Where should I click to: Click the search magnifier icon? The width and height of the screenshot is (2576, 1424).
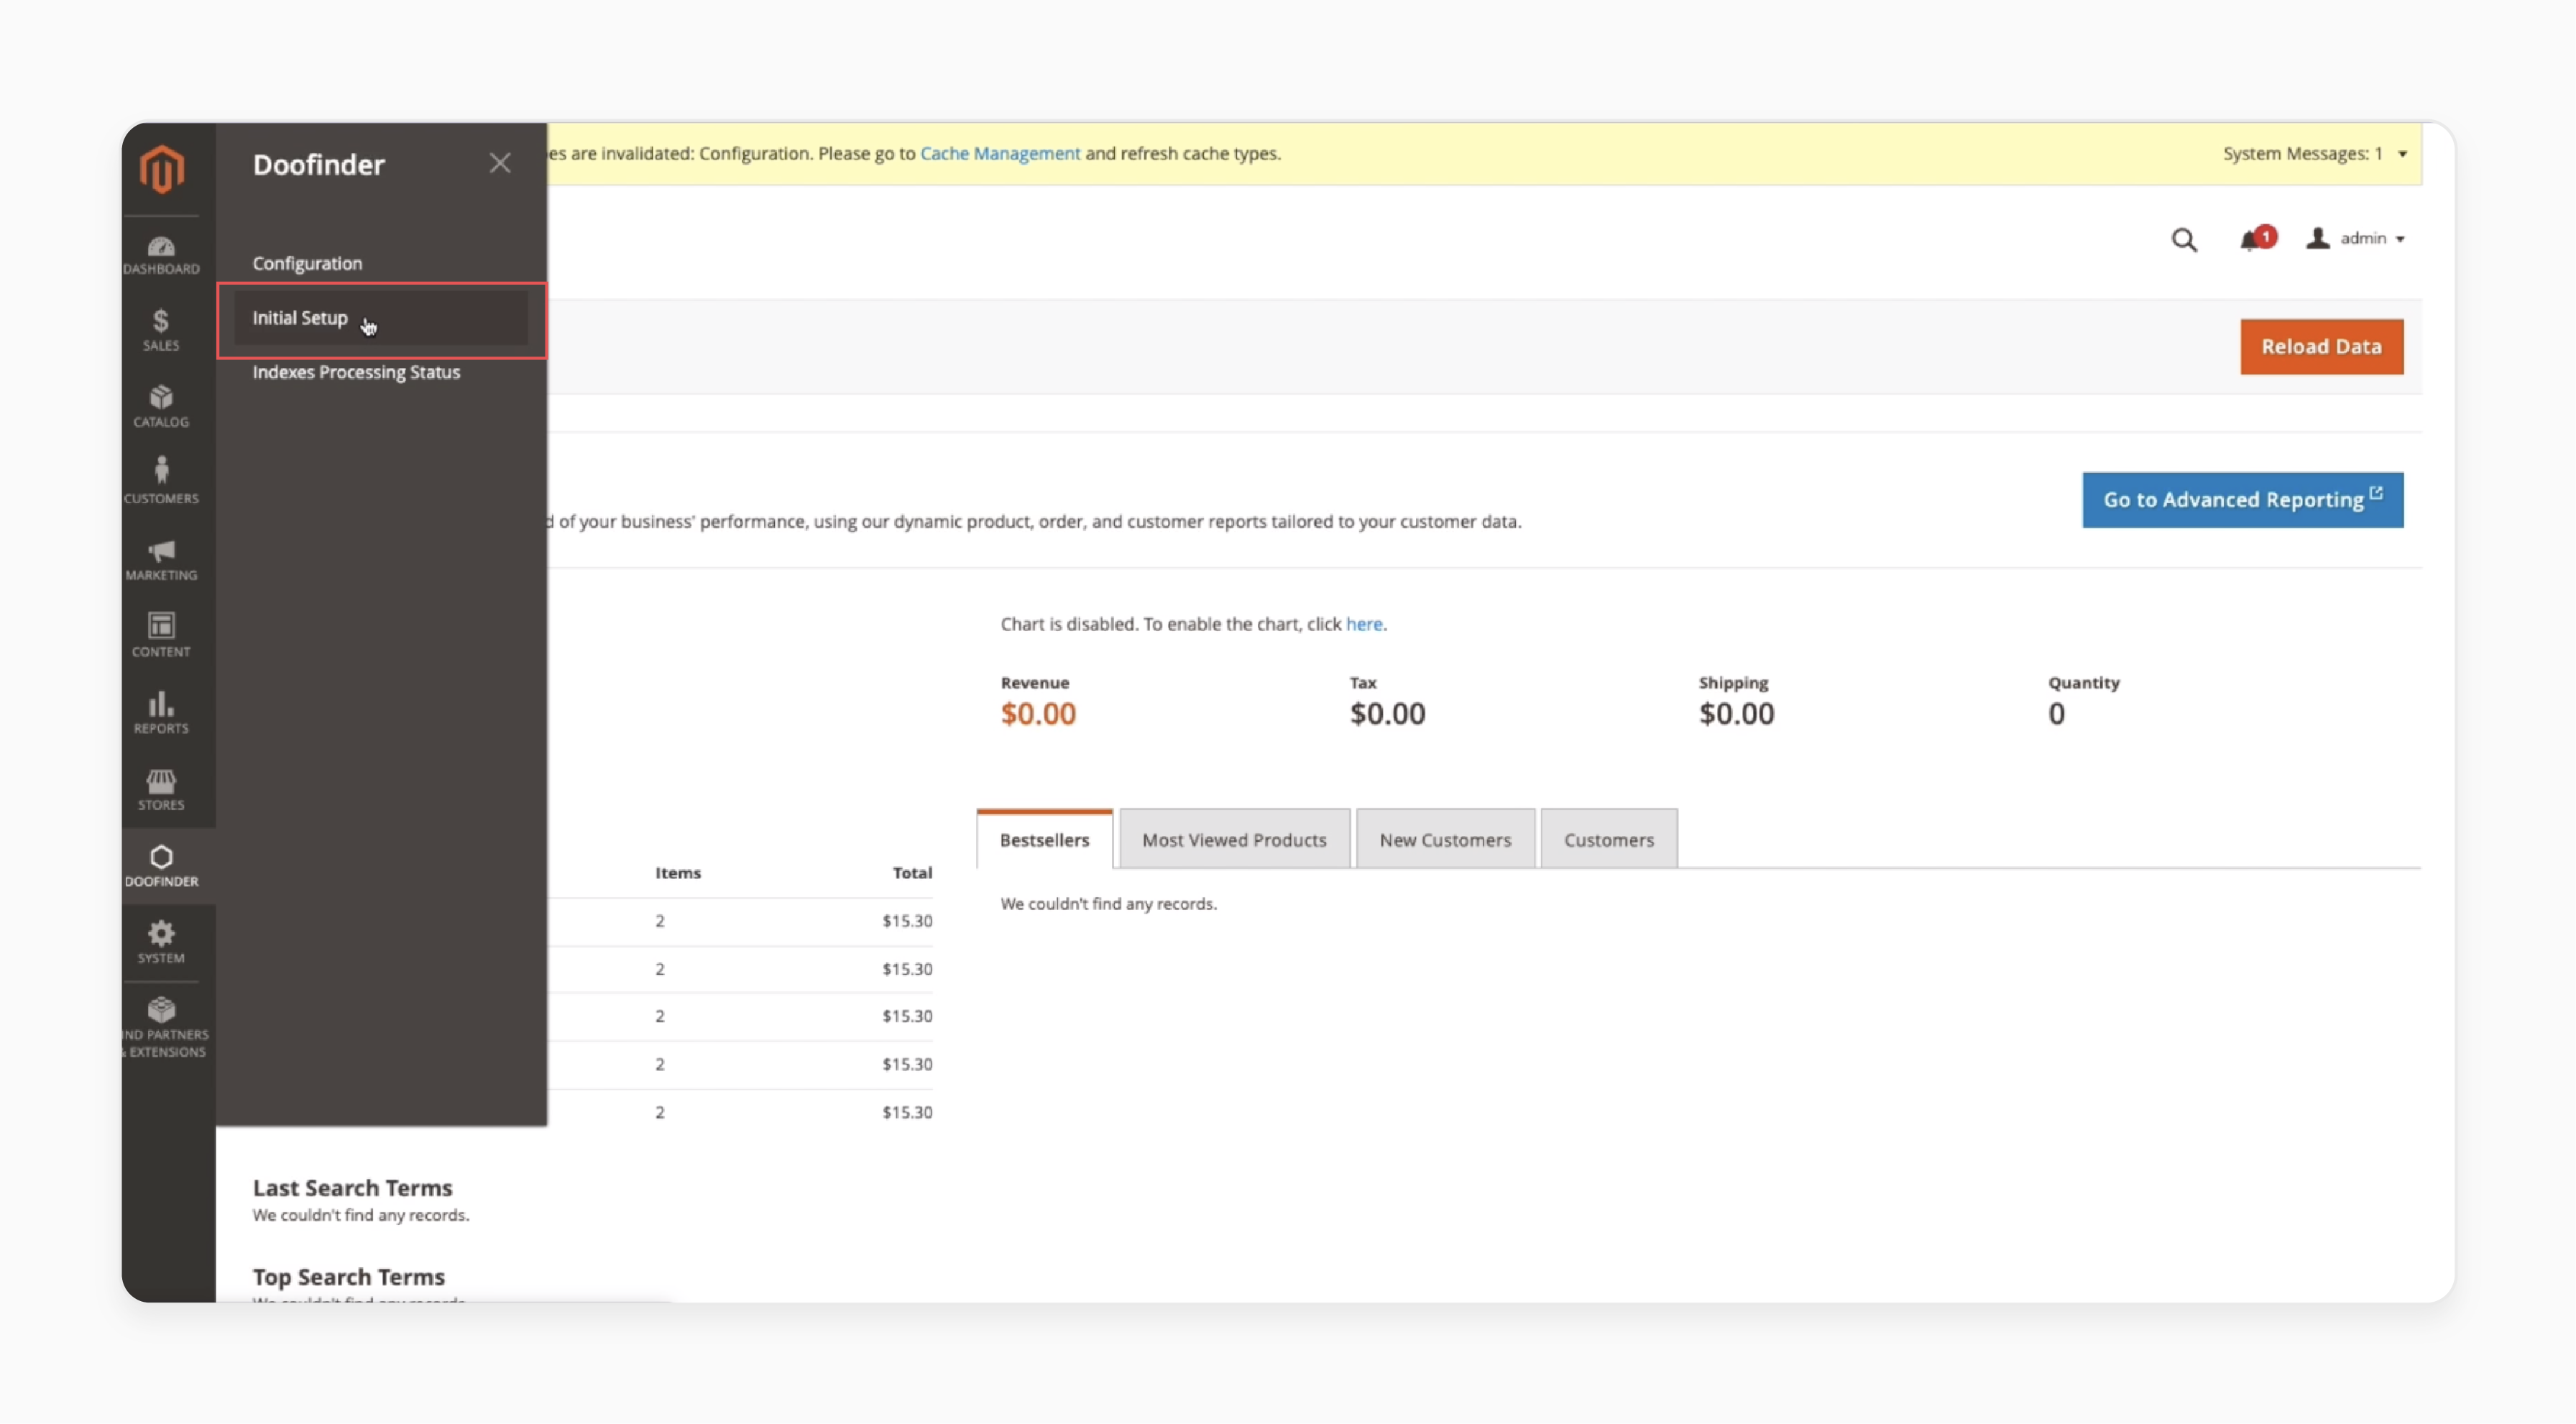pyautogui.click(x=2184, y=240)
